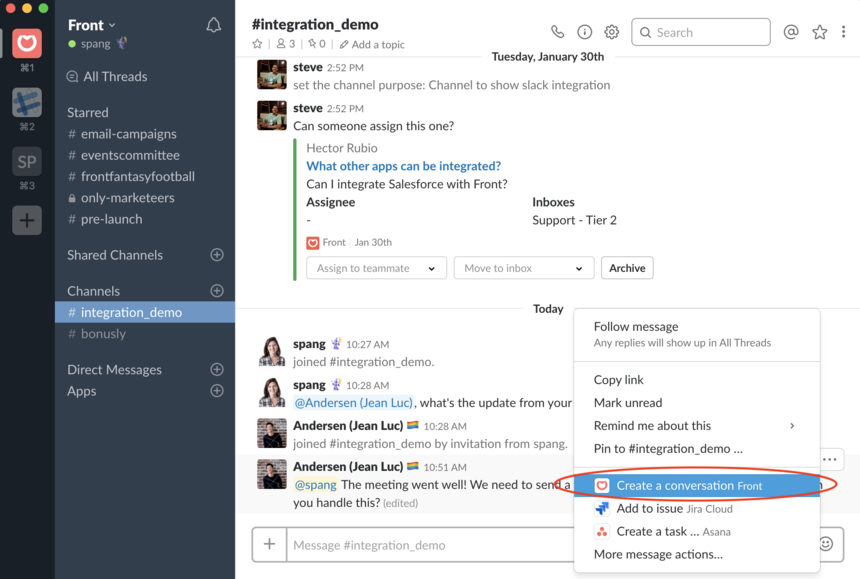This screenshot has width=860, height=579.
Task: Open the more options vertical dots
Action: (x=844, y=32)
